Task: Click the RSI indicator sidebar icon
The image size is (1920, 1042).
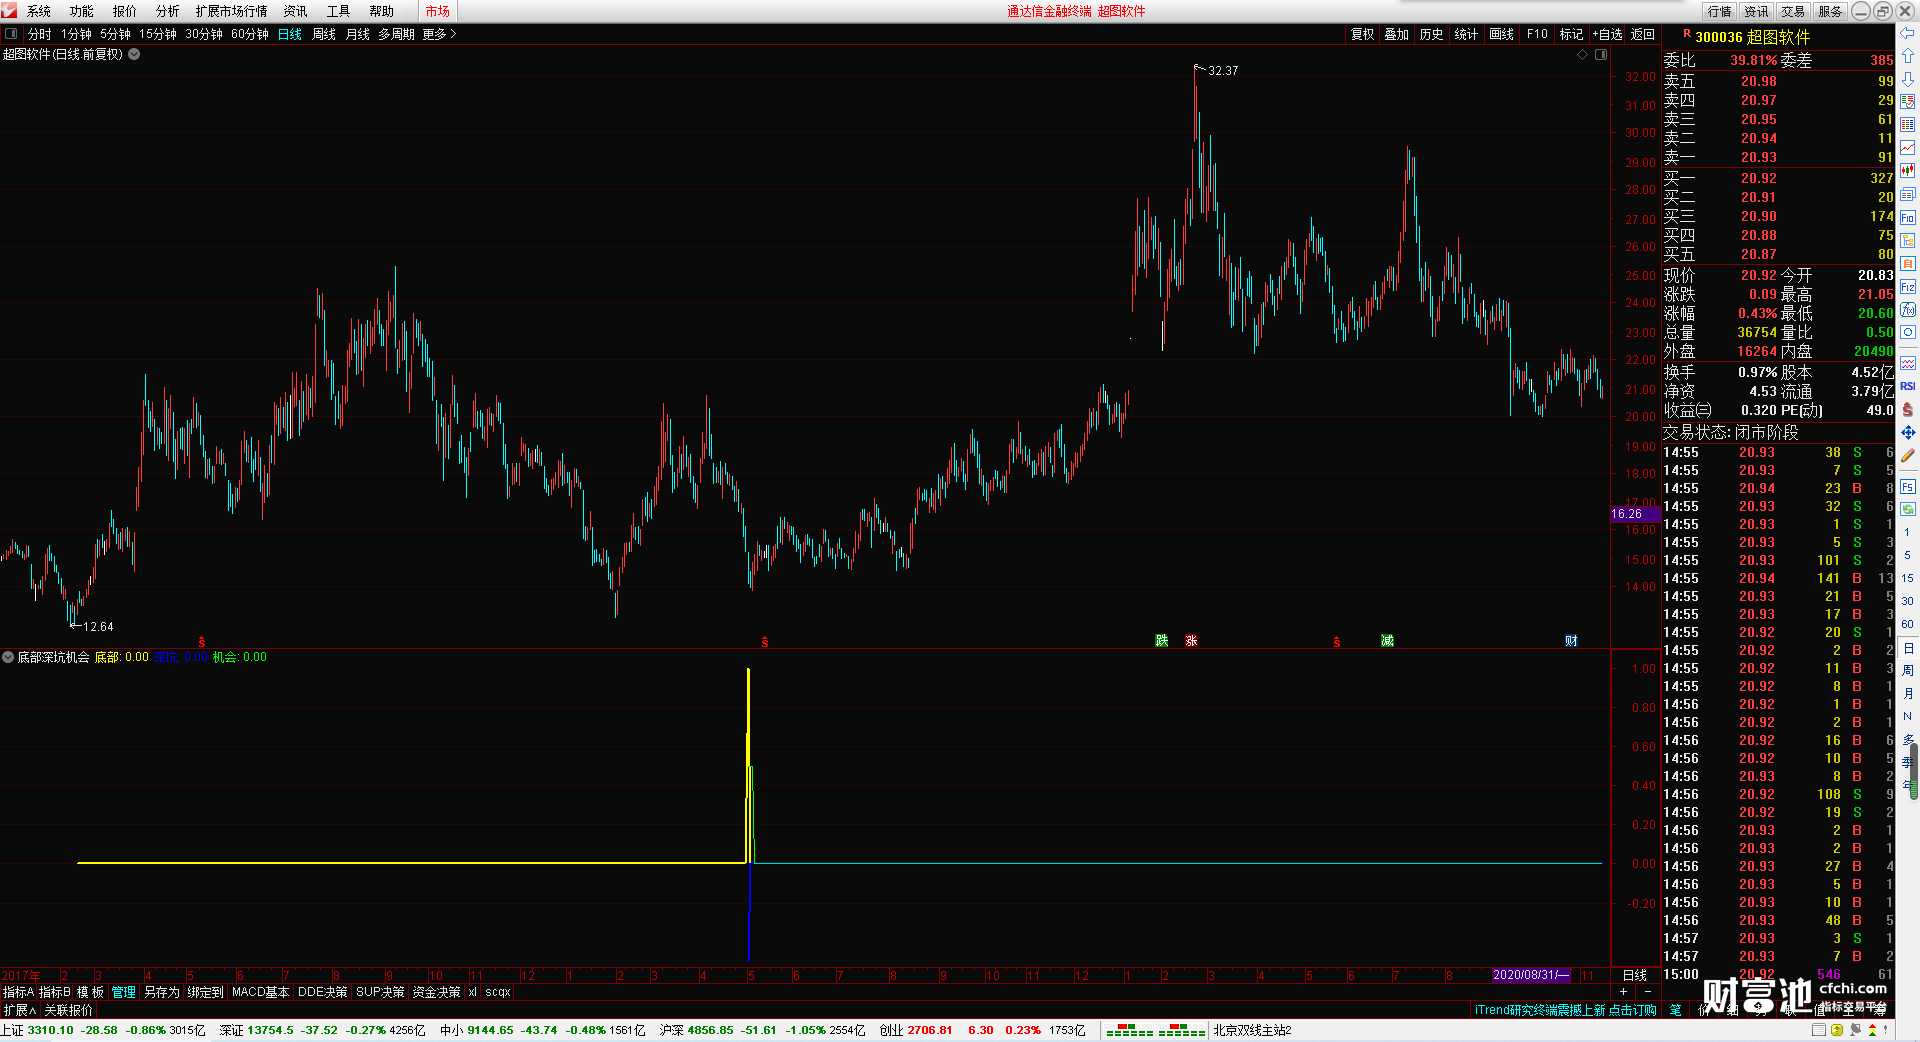Action: point(1907,386)
